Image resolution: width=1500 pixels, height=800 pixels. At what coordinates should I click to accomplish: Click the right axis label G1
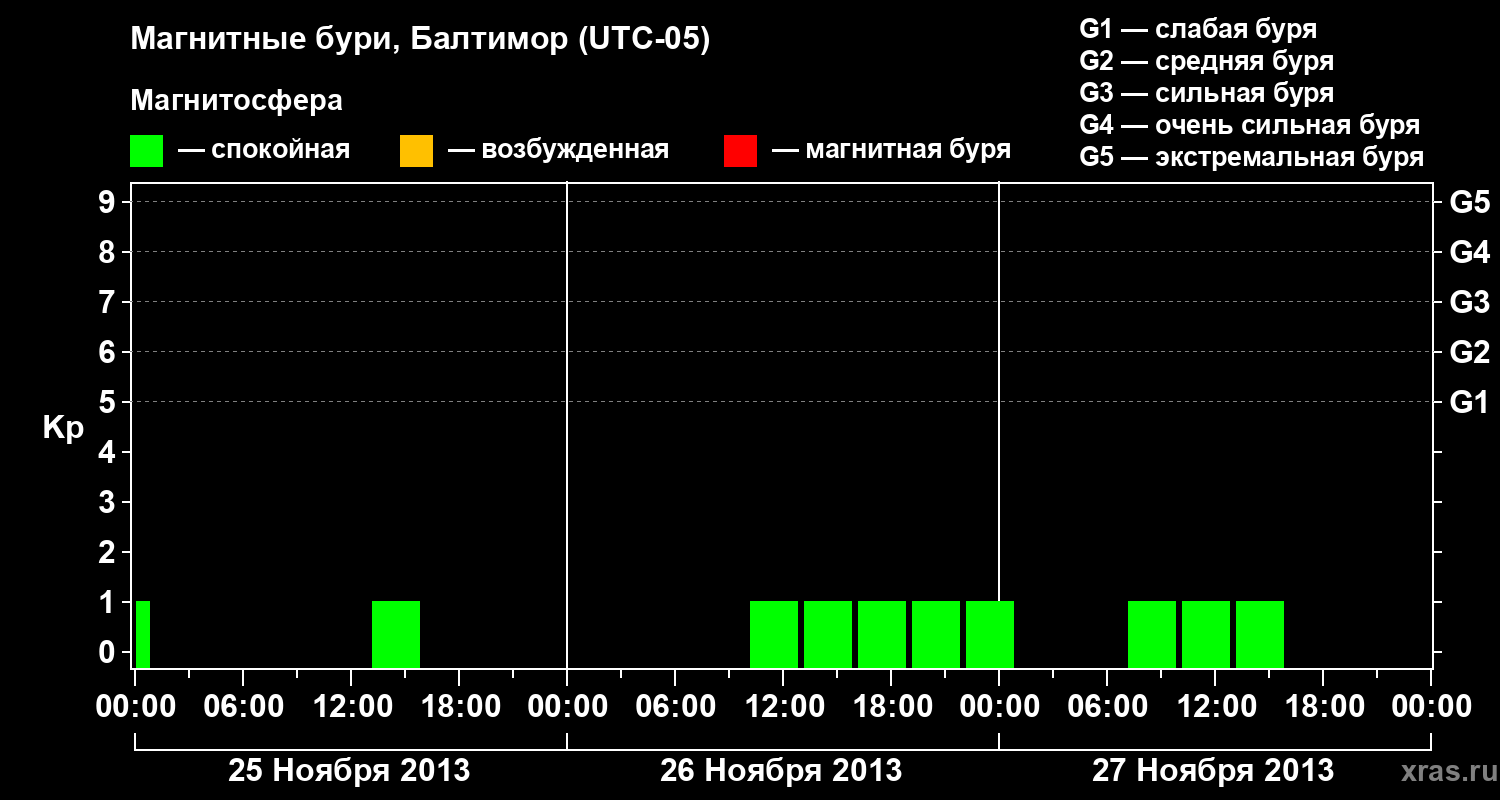pyautogui.click(x=1470, y=402)
